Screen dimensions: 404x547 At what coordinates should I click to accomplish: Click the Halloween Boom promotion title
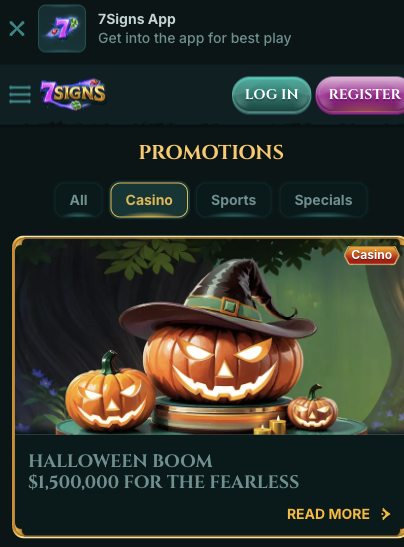[x=163, y=471]
